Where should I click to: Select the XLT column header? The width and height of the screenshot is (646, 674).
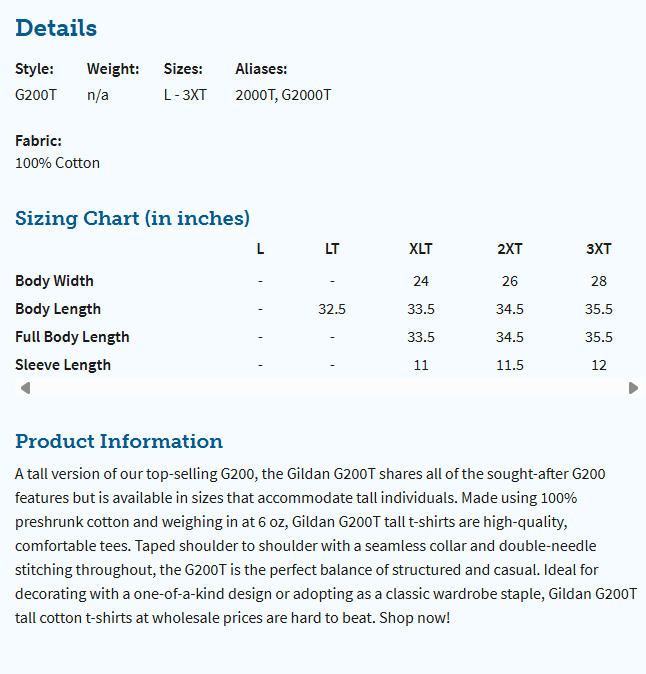tap(421, 249)
